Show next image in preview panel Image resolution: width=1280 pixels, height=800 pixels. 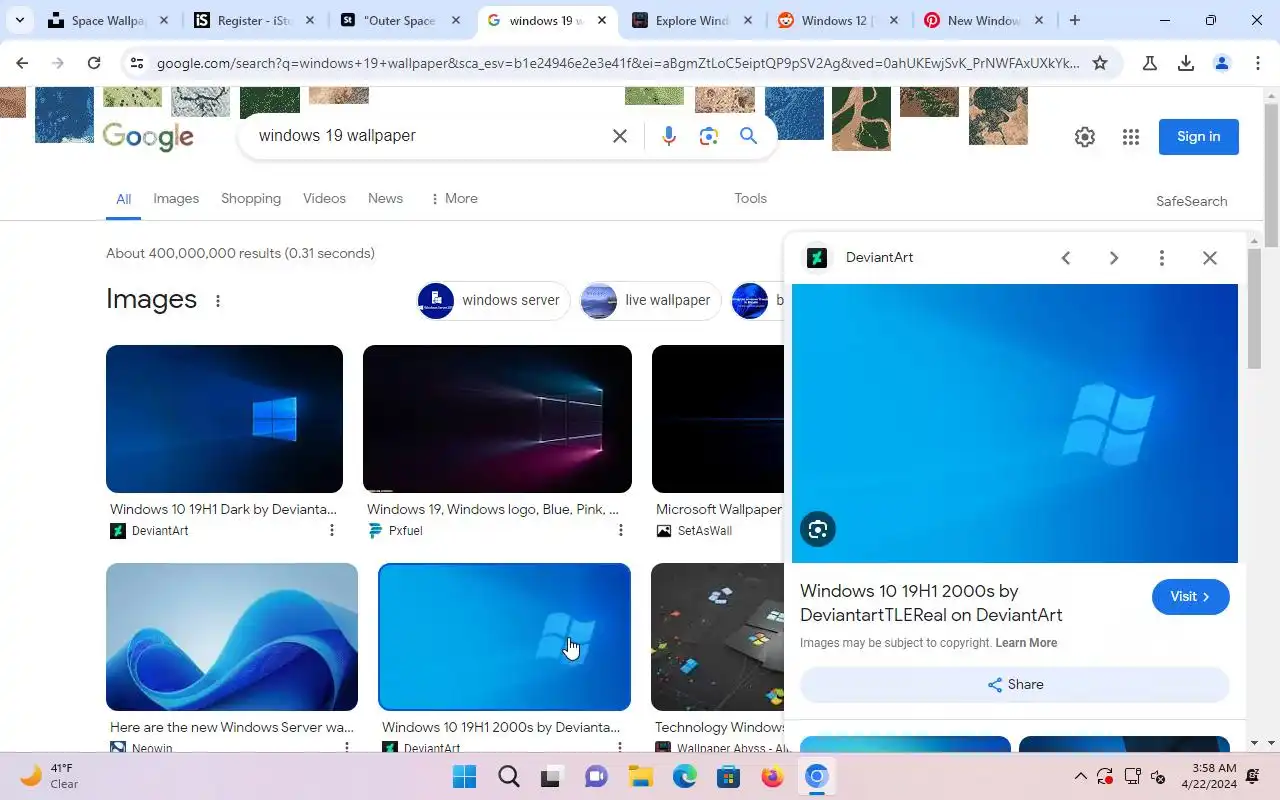tap(1114, 258)
